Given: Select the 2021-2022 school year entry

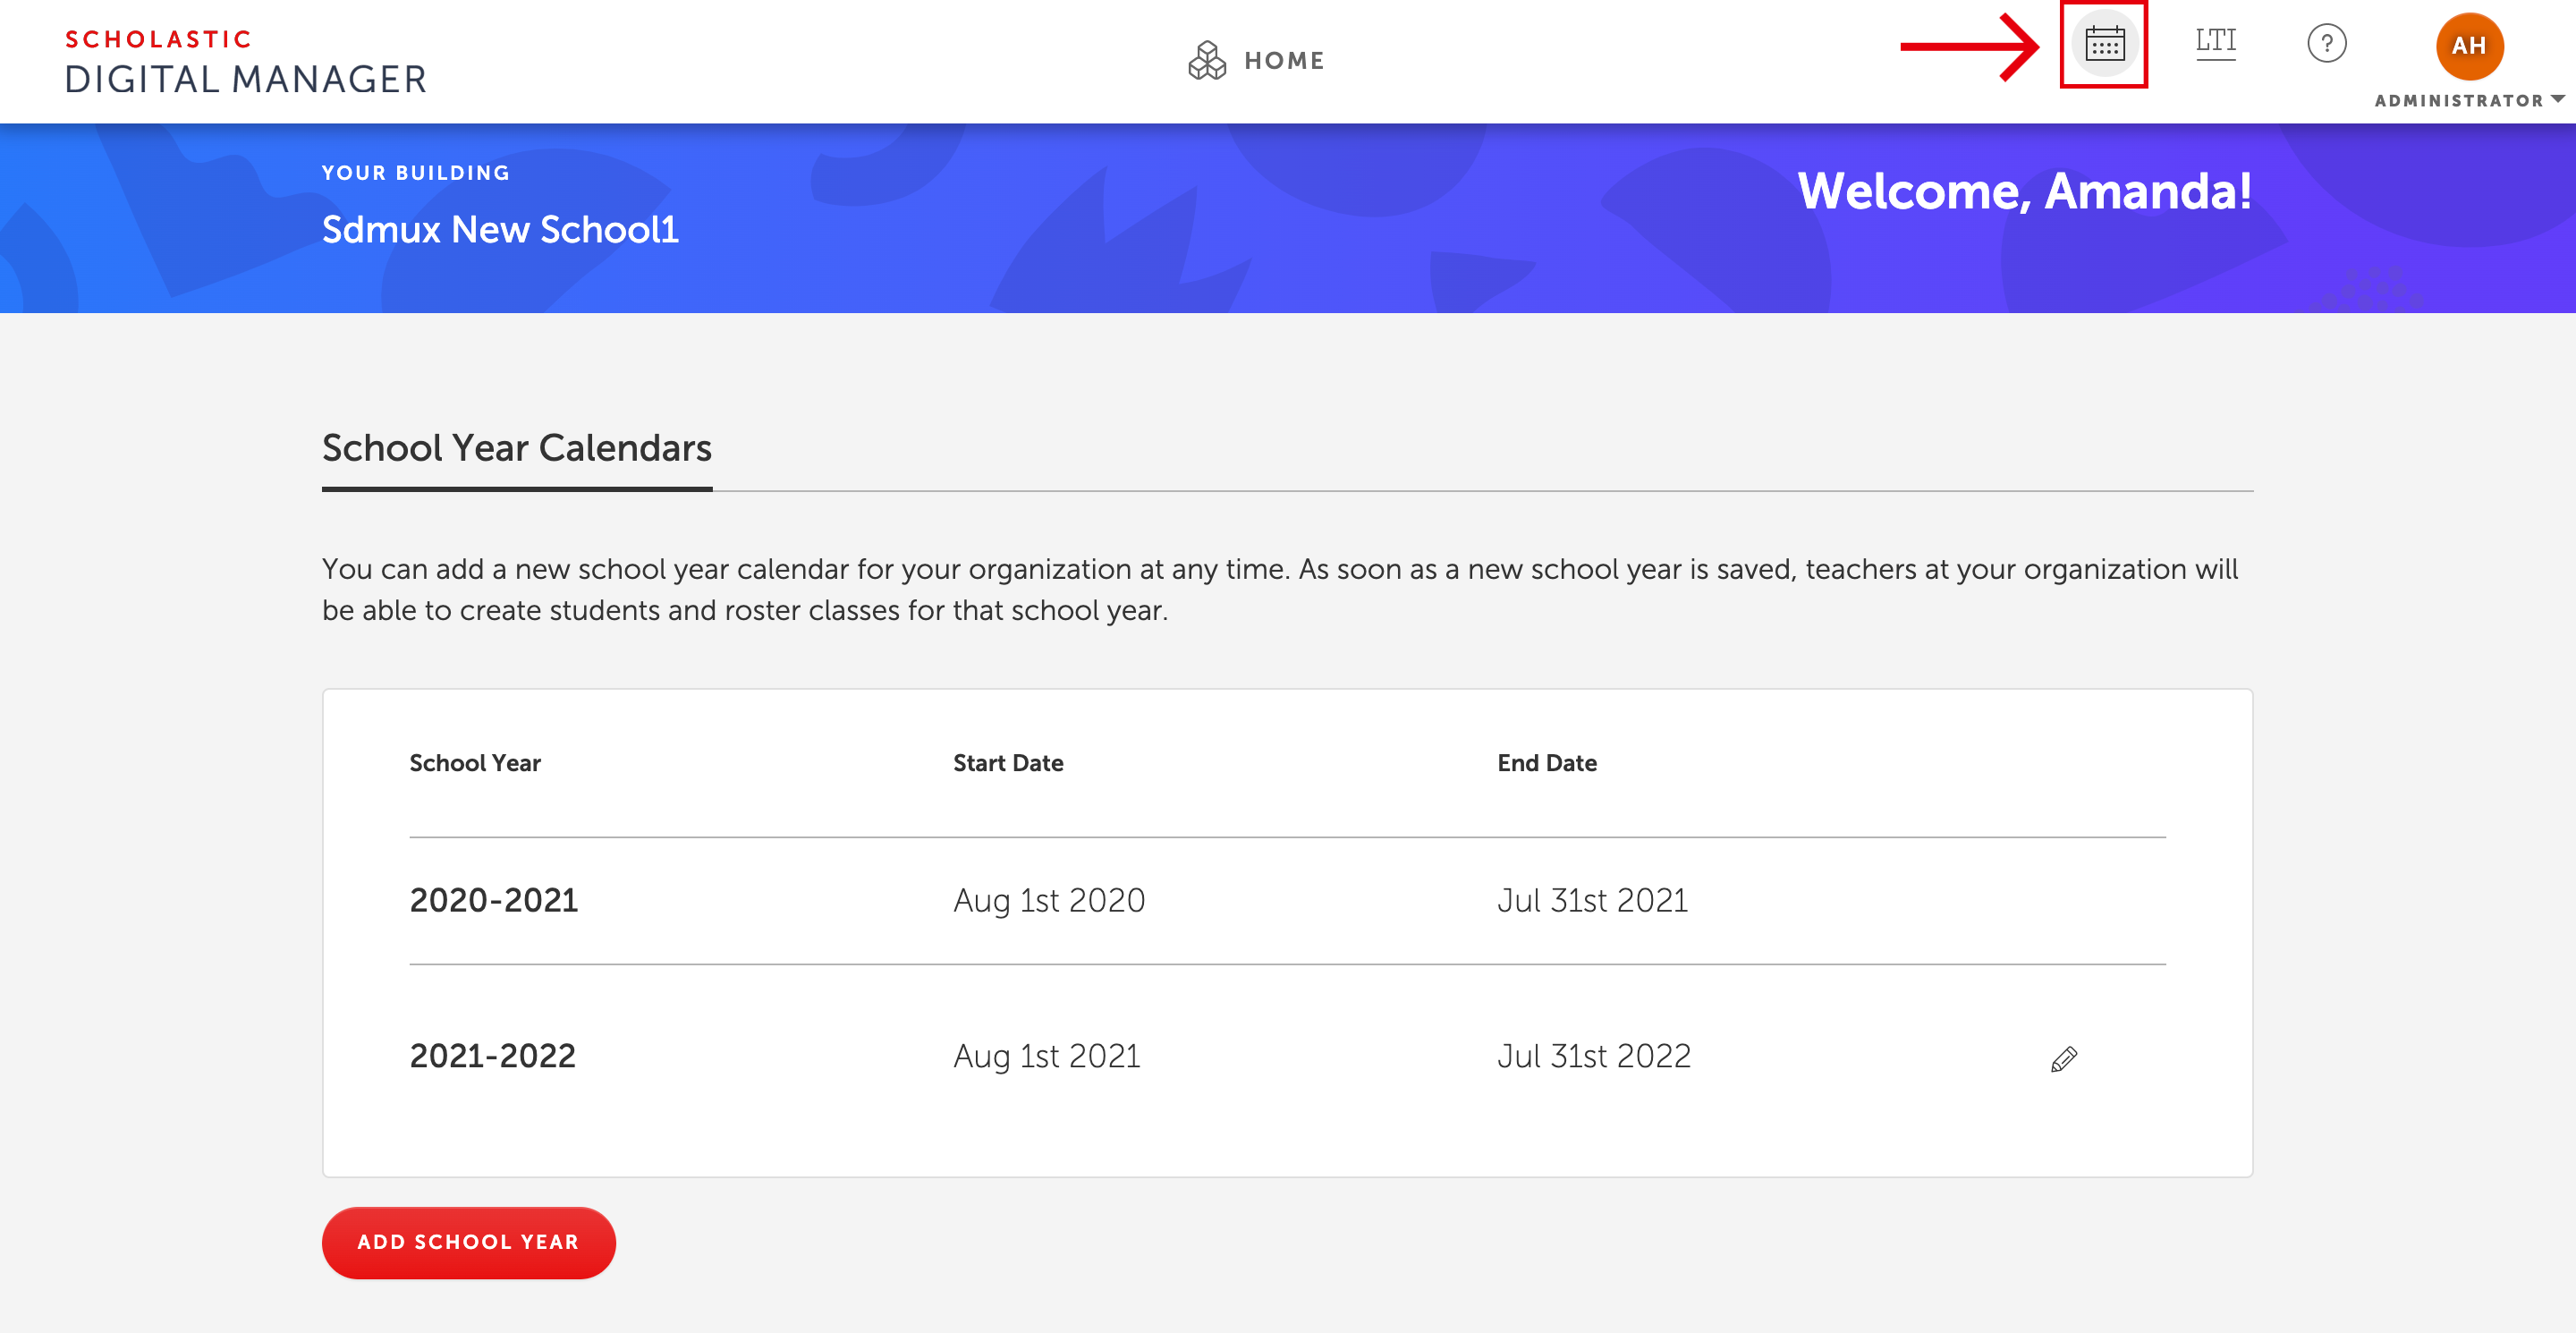Looking at the screenshot, I should [493, 1056].
